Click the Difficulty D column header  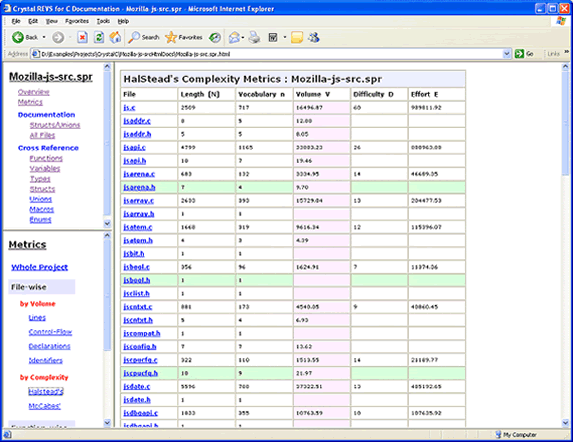(x=373, y=94)
